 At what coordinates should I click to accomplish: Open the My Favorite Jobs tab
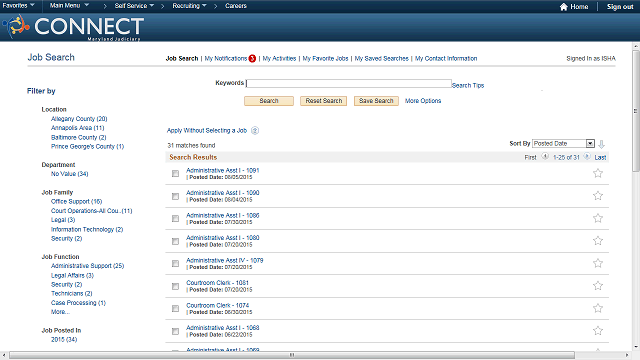tap(325, 58)
